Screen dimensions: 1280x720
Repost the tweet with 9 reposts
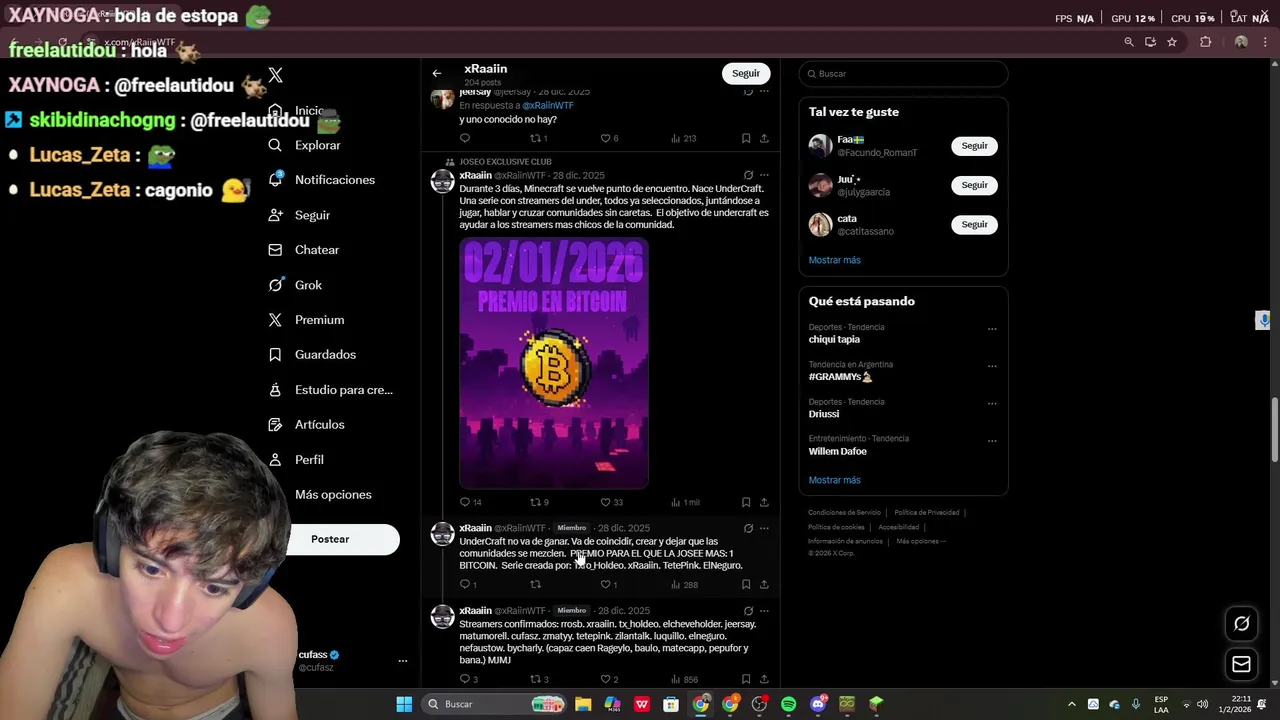(536, 502)
